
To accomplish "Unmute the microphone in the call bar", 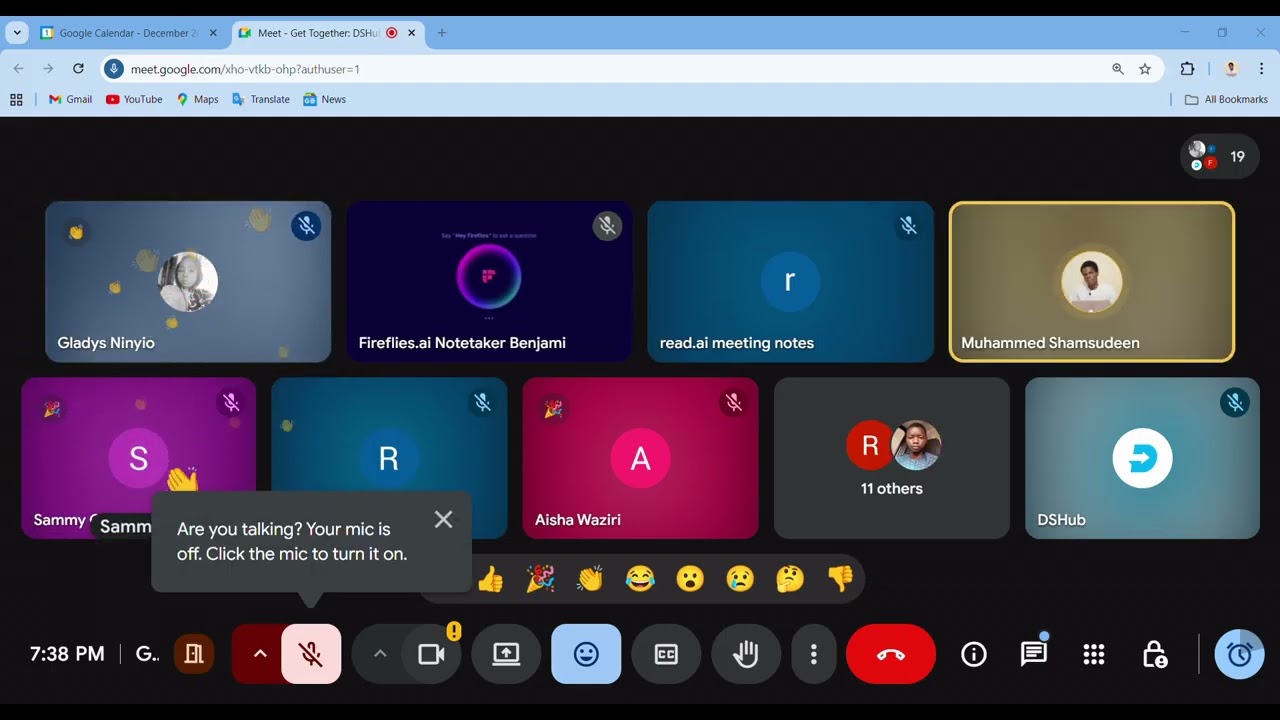I will coord(311,654).
